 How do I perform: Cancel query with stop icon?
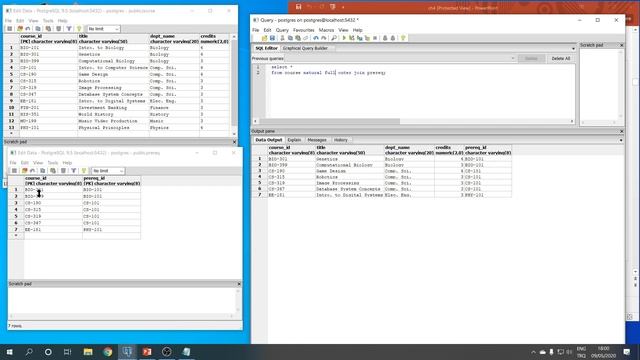coord(375,38)
